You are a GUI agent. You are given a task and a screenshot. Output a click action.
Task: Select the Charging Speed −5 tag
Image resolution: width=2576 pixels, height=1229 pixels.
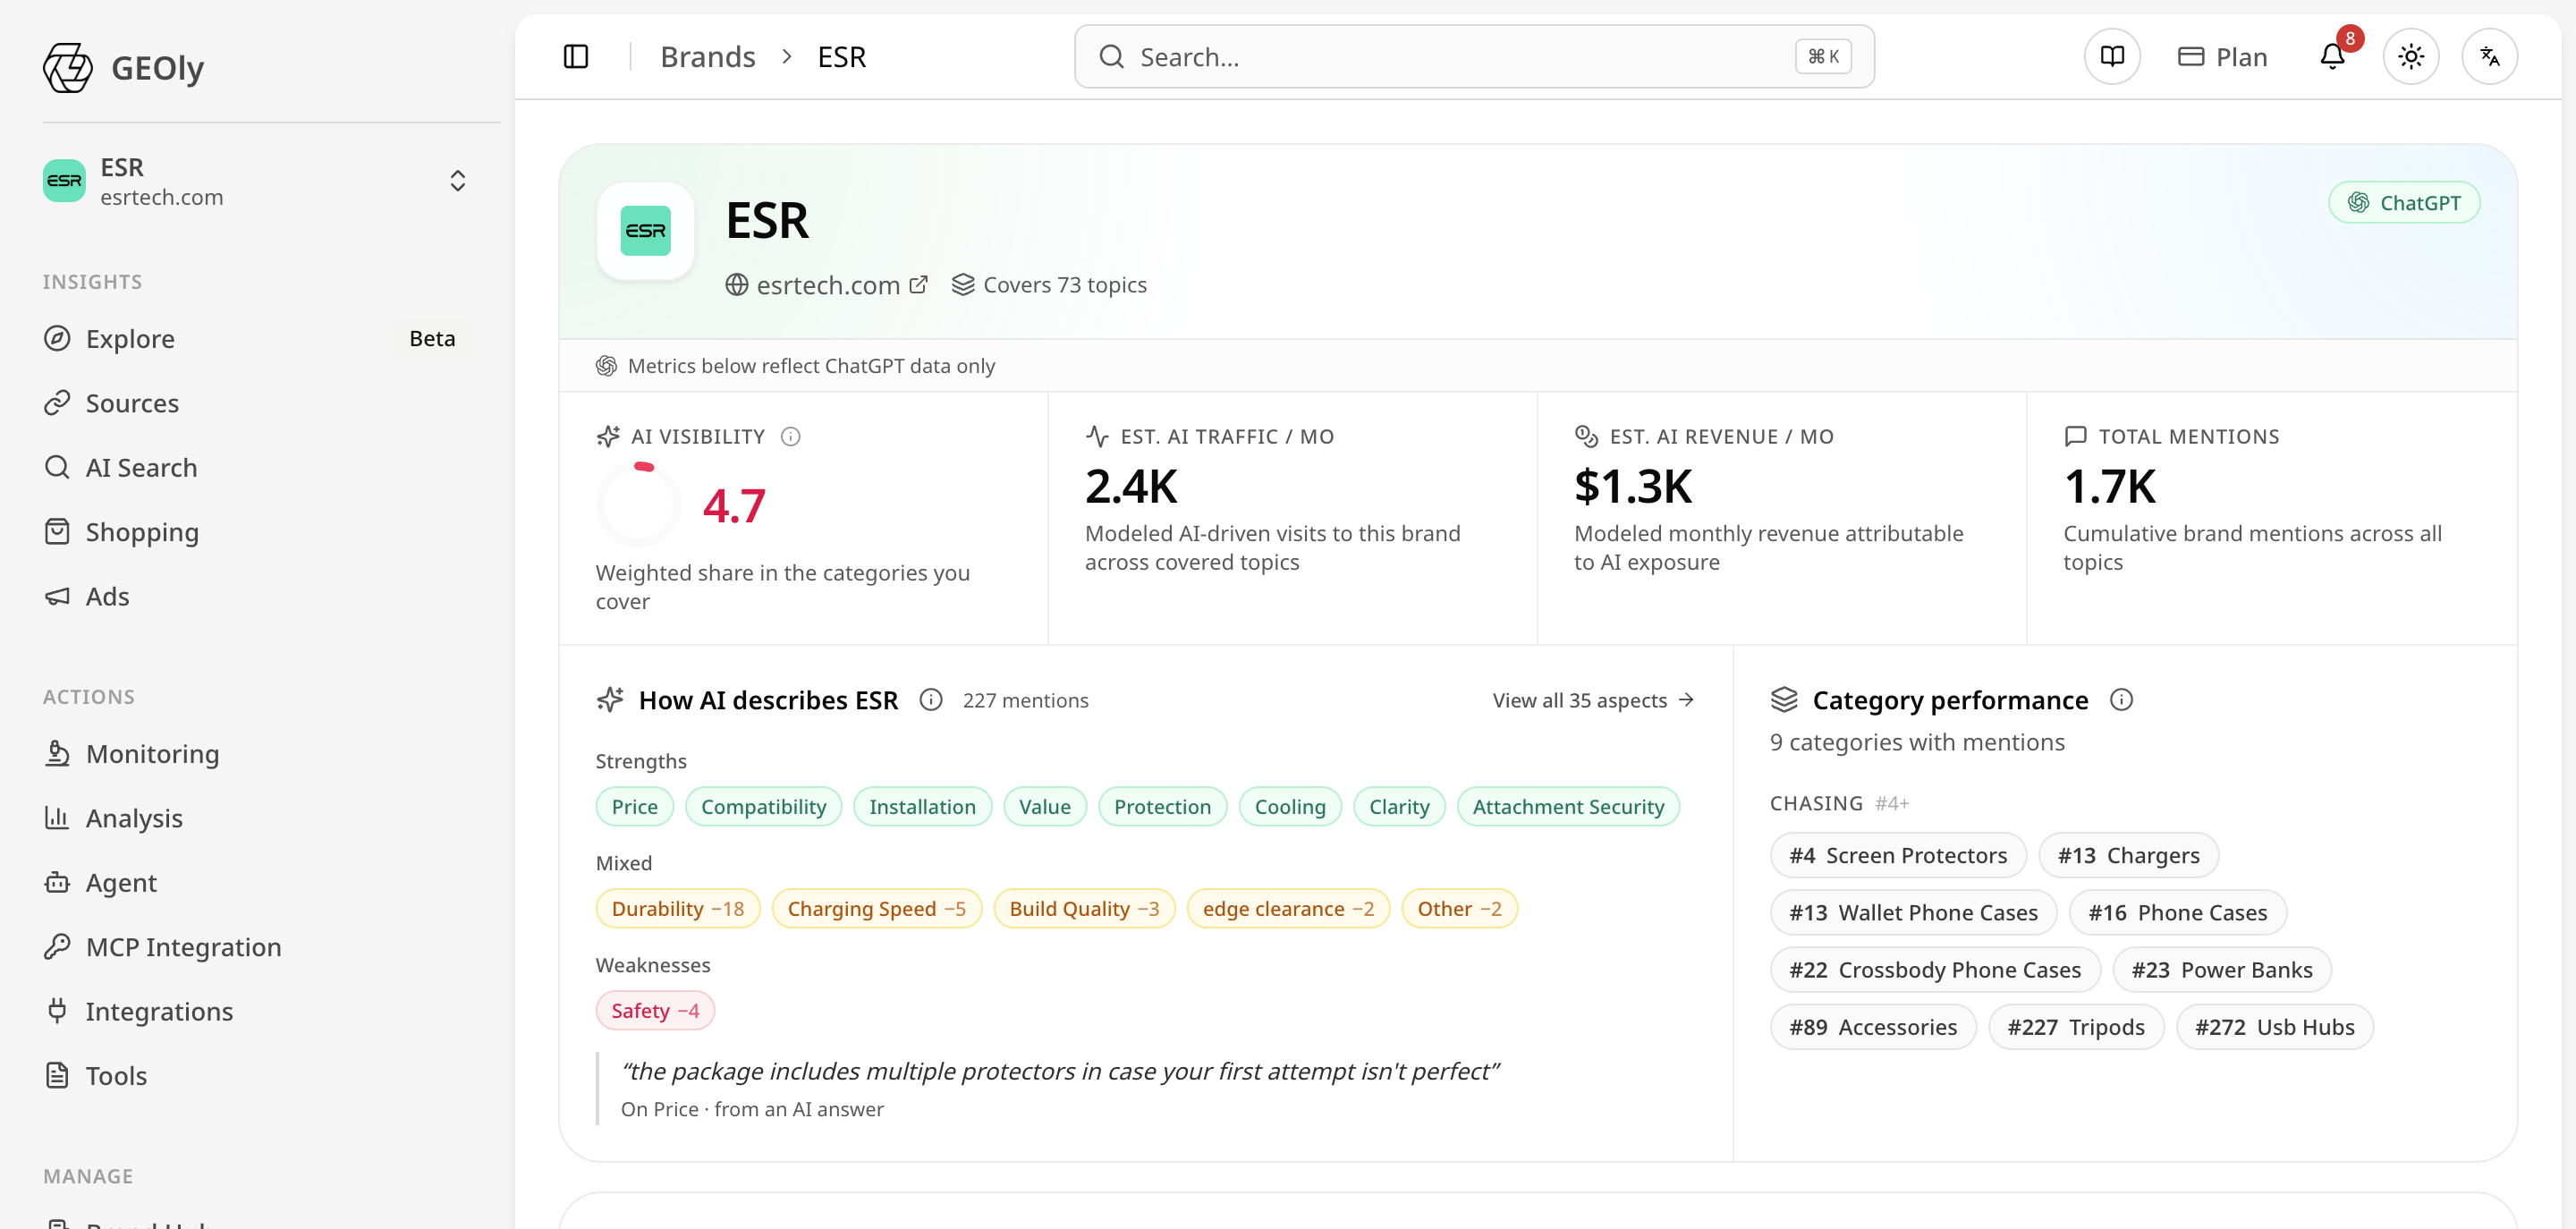(x=877, y=908)
